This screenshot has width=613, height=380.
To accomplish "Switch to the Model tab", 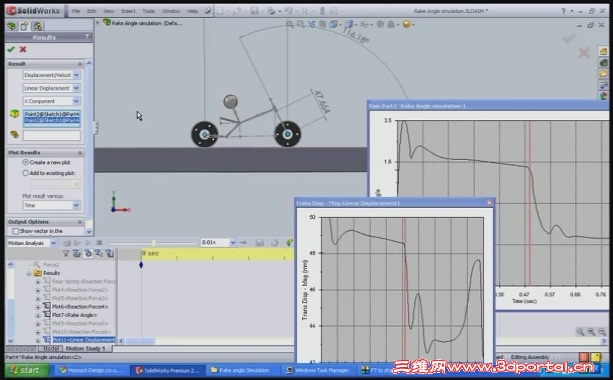I will [50, 348].
